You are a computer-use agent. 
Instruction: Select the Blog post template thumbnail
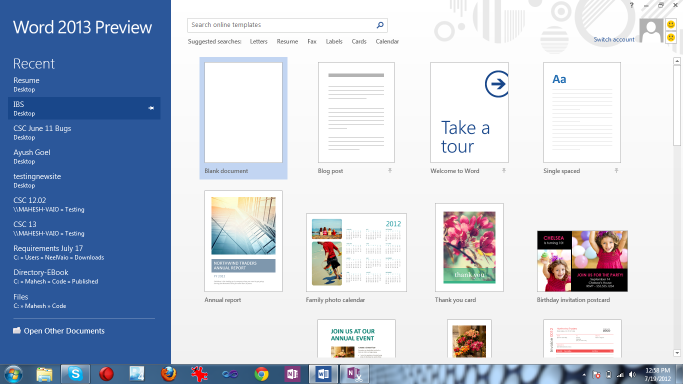tap(356, 112)
